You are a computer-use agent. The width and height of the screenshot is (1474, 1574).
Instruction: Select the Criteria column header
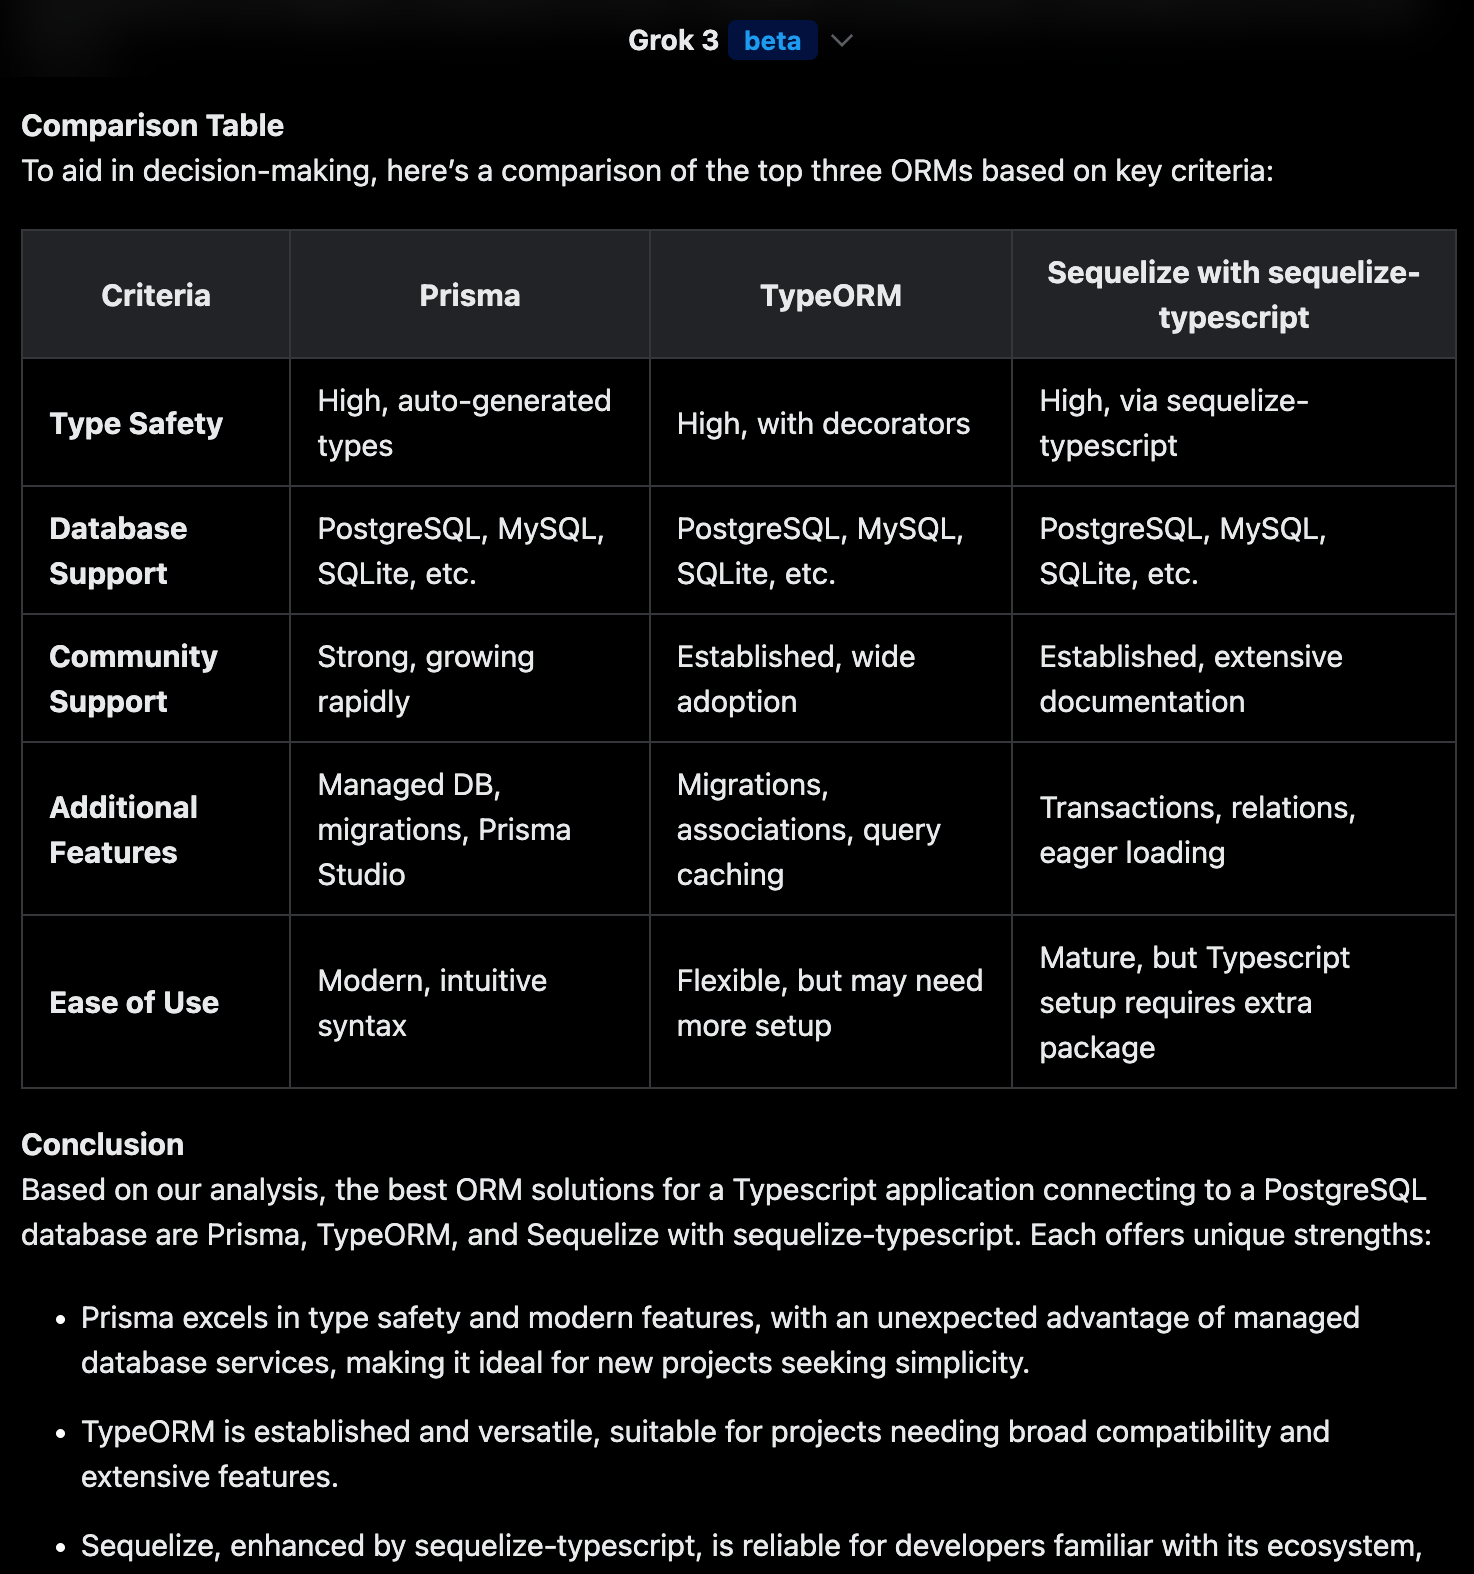(156, 295)
